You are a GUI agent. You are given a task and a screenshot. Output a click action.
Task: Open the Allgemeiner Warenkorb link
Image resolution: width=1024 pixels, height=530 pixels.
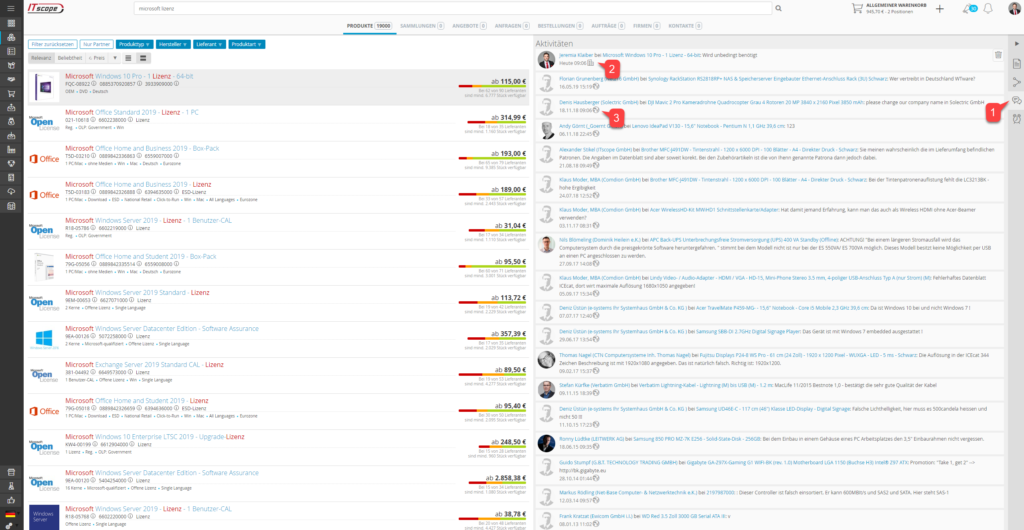pyautogui.click(x=895, y=5)
